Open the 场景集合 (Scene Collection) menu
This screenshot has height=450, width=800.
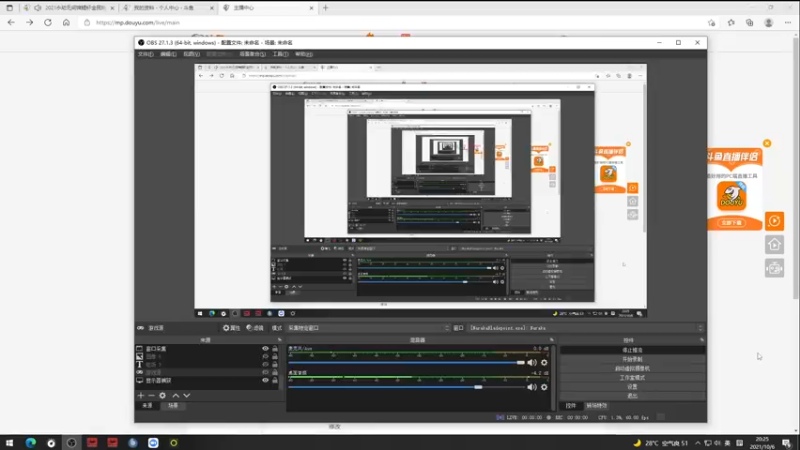253,54
